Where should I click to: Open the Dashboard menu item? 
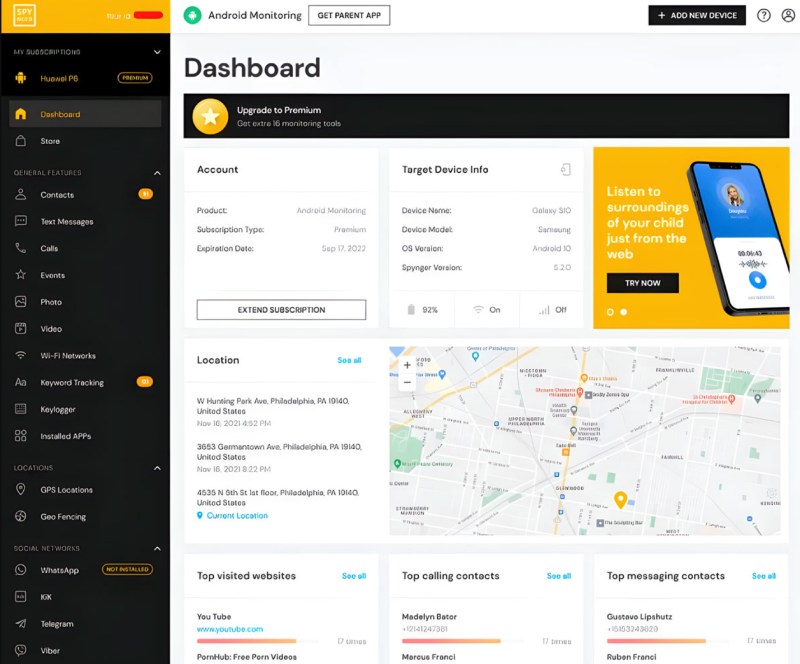(x=85, y=114)
